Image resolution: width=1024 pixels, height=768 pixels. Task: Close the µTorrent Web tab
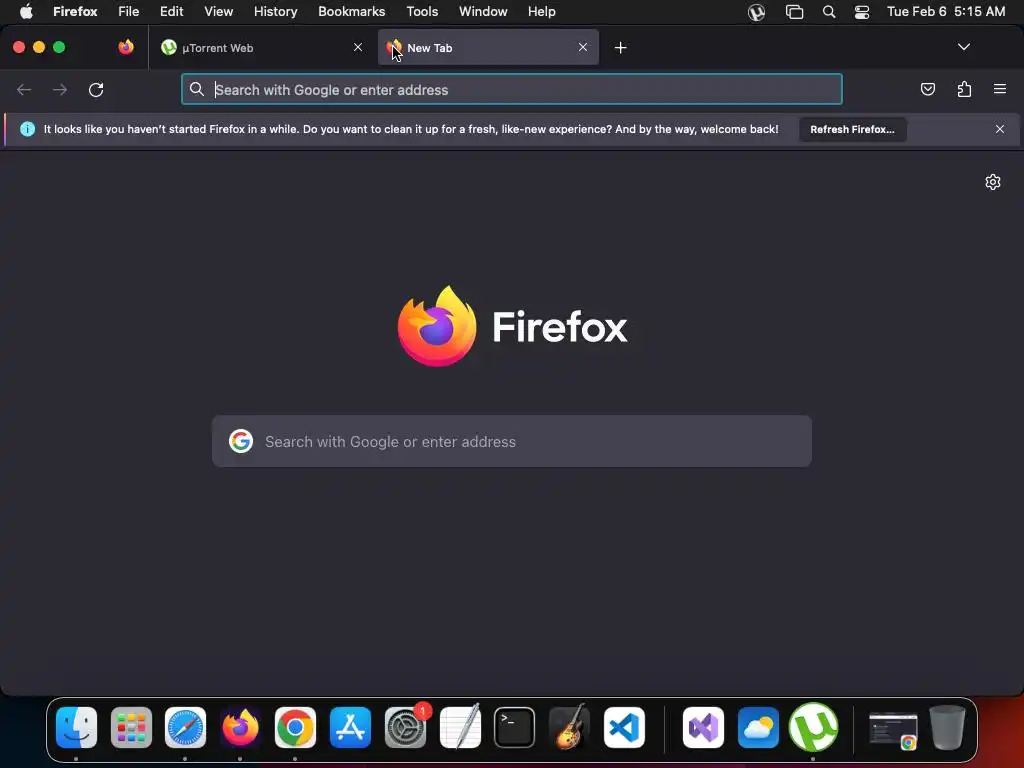pyautogui.click(x=358, y=47)
